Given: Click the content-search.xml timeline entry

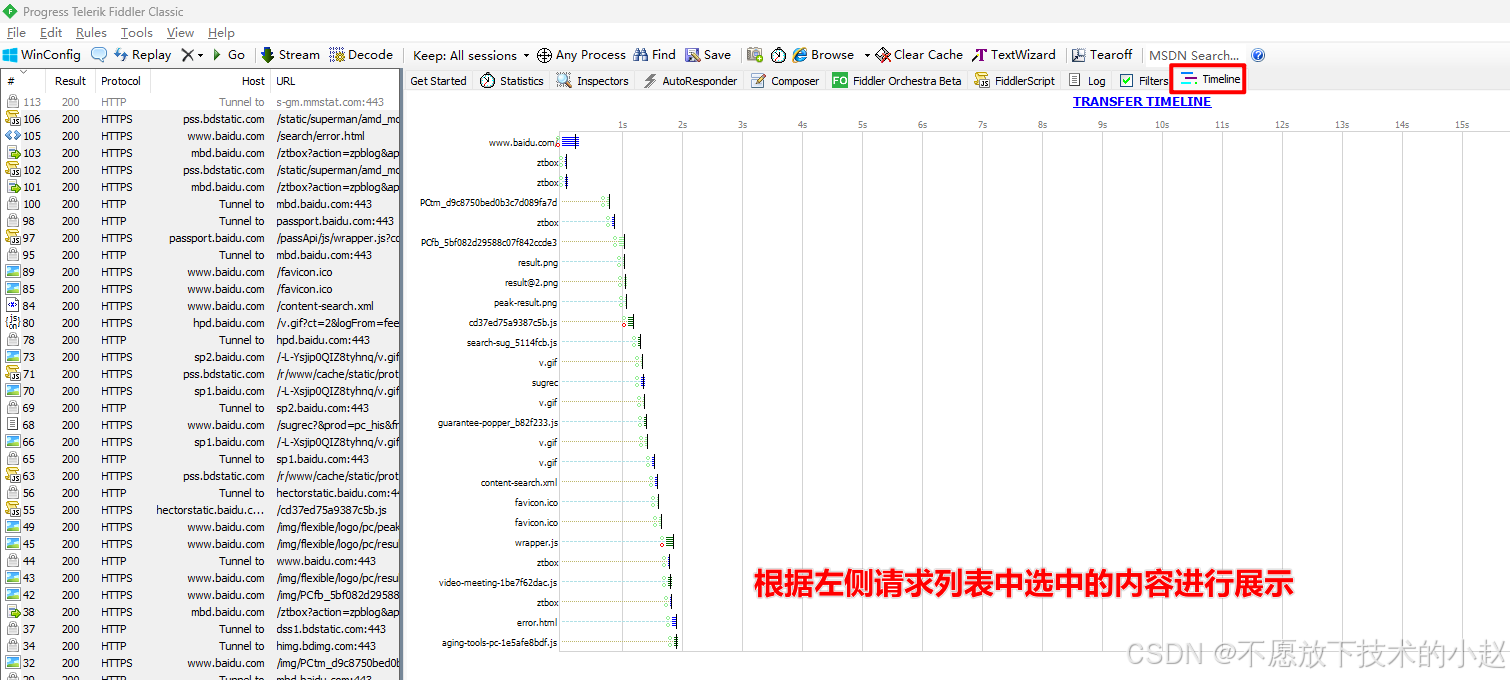Looking at the screenshot, I should point(519,483).
